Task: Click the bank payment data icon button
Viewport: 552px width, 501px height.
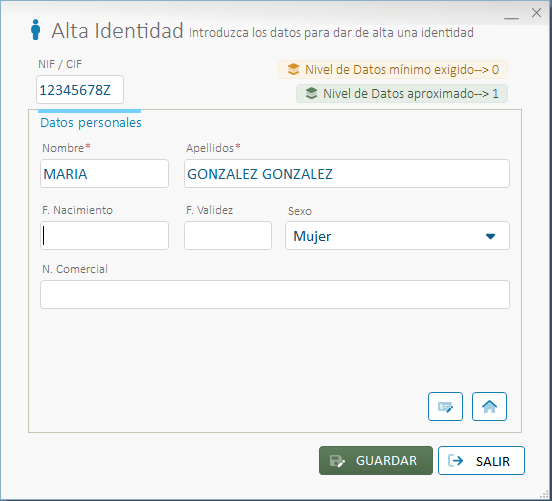Action: 445,407
